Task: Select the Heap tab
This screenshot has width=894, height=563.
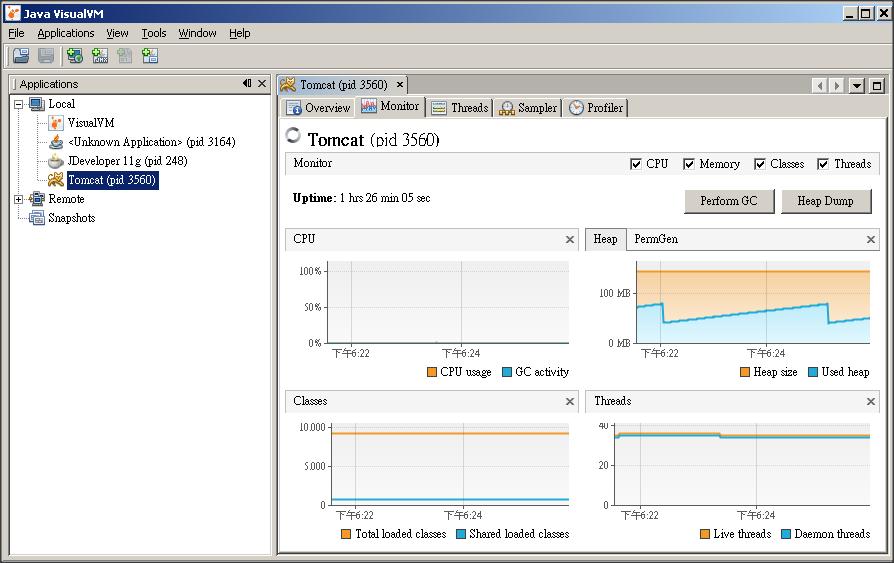Action: pyautogui.click(x=605, y=239)
